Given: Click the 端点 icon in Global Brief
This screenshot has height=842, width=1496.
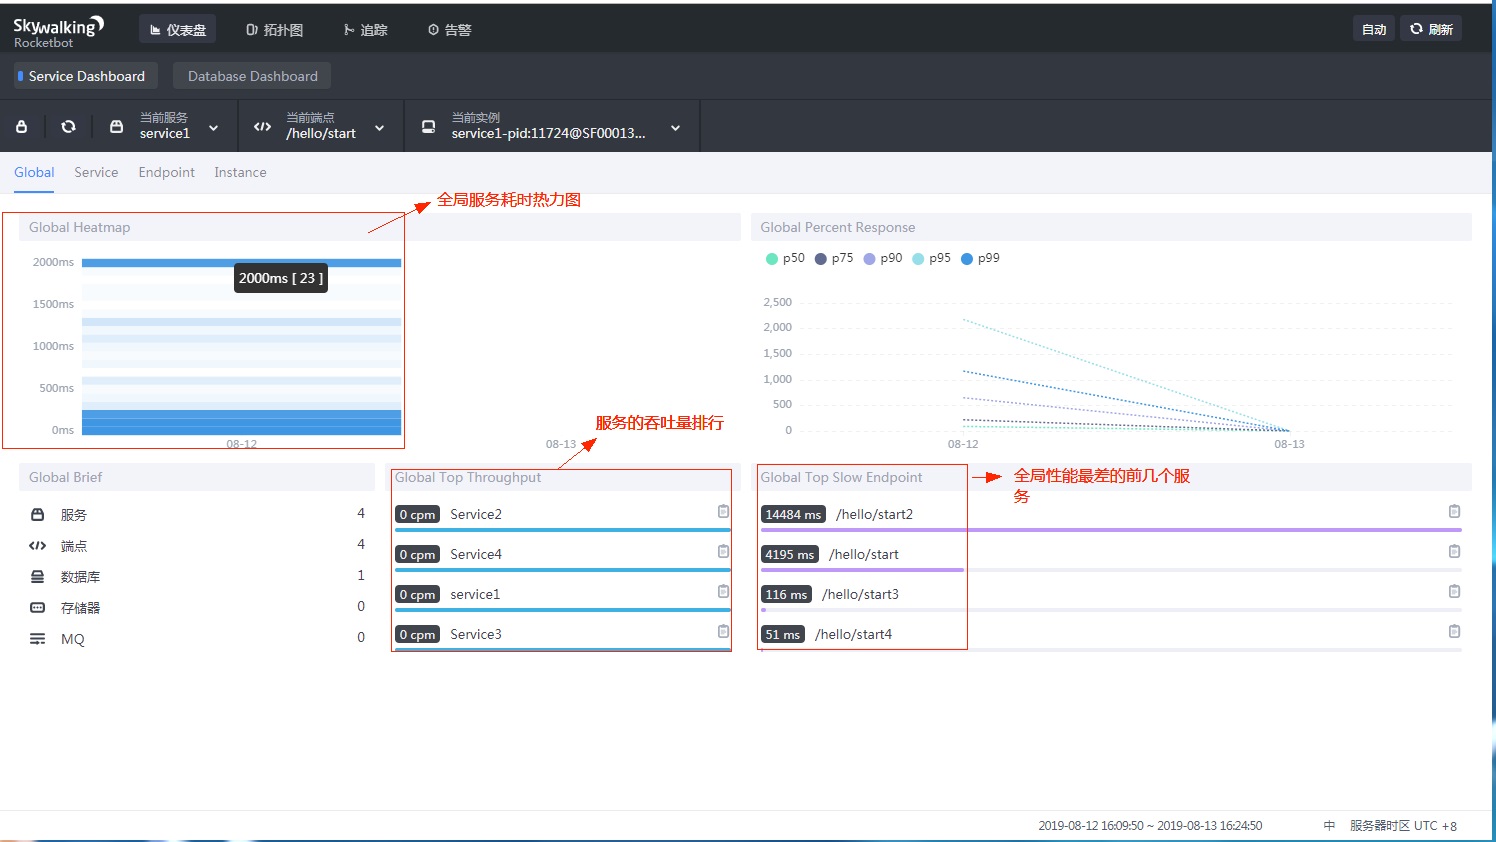Looking at the screenshot, I should click(37, 545).
